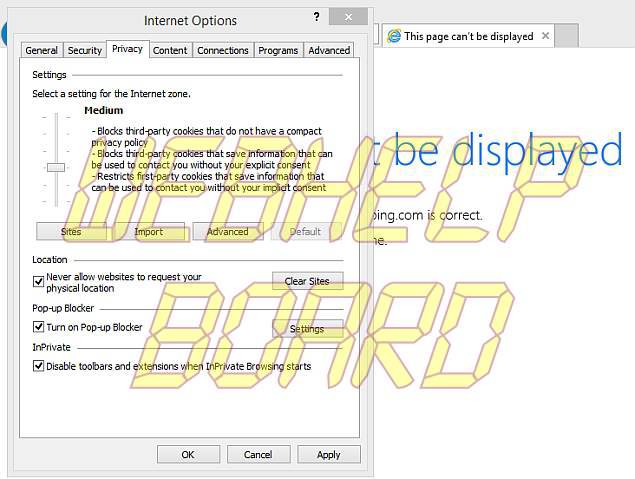
Task: Open the General tab
Action: pos(42,50)
